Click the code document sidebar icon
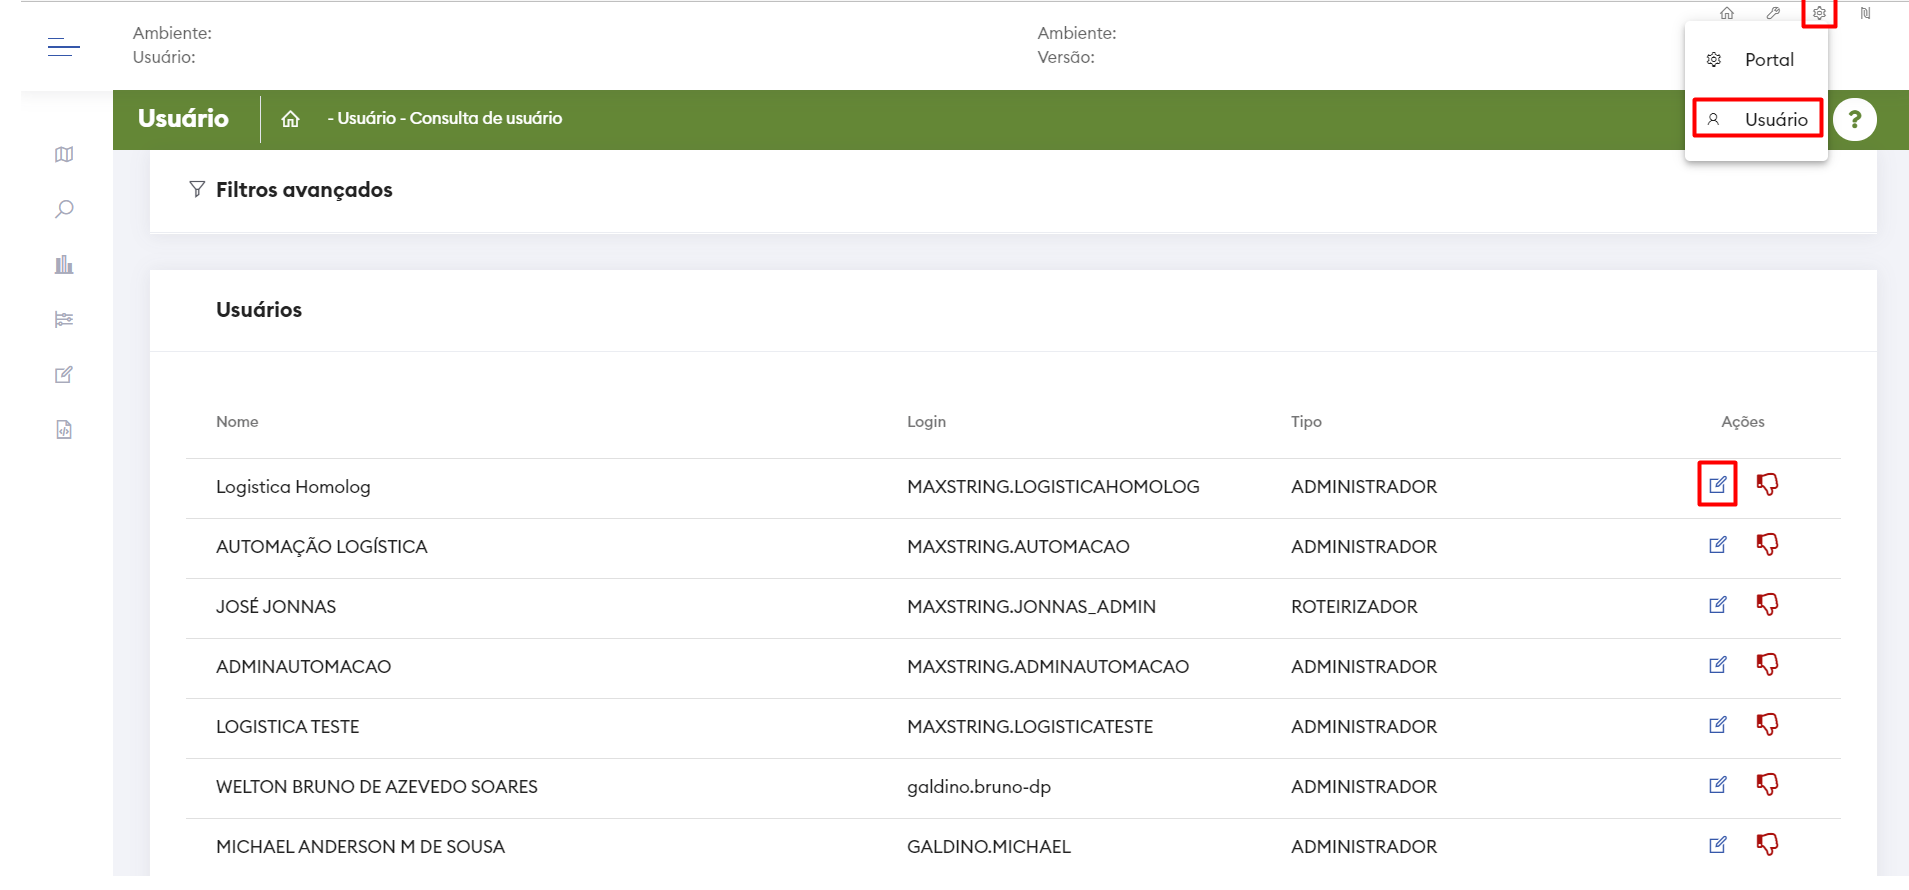Image resolution: width=1909 pixels, height=890 pixels. 64,430
